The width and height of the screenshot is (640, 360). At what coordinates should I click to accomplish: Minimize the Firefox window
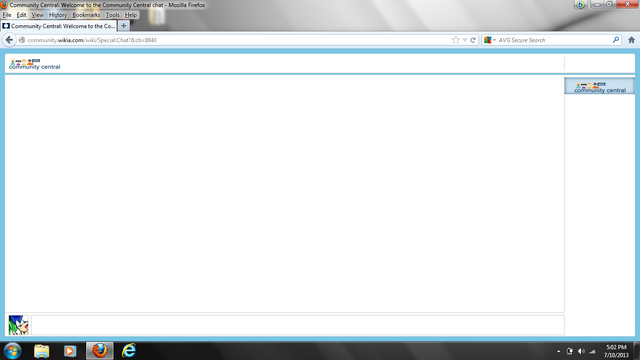(597, 4)
